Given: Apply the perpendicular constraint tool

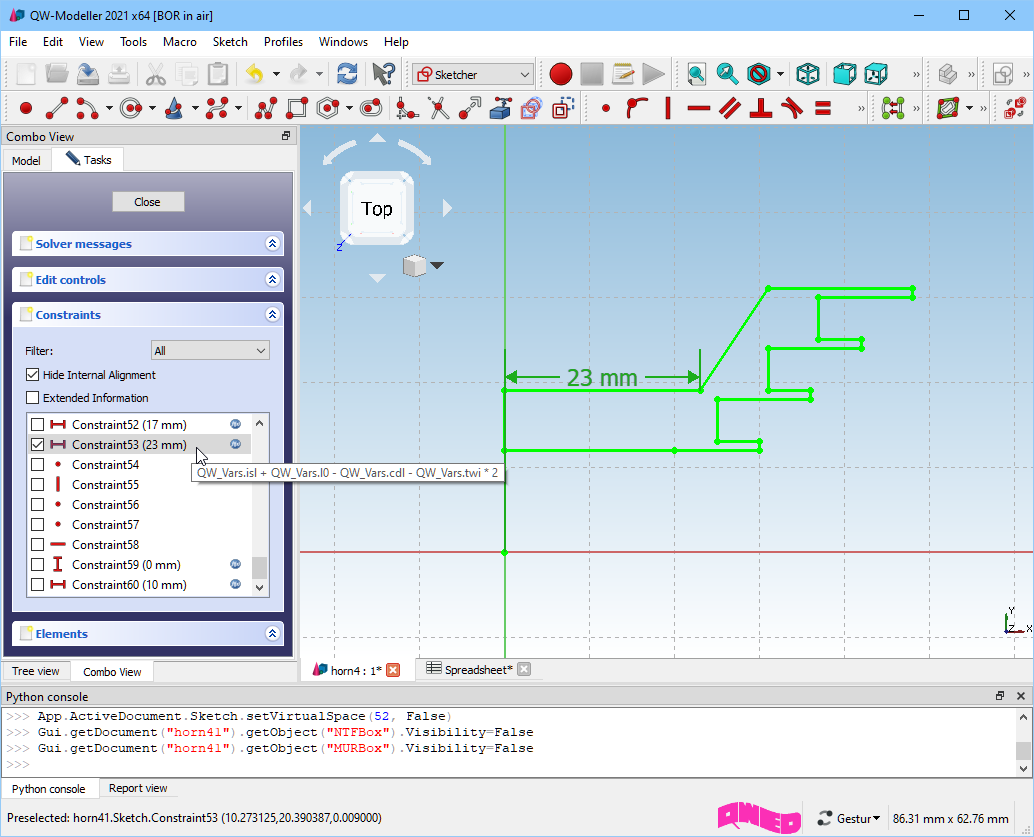Looking at the screenshot, I should [x=760, y=108].
